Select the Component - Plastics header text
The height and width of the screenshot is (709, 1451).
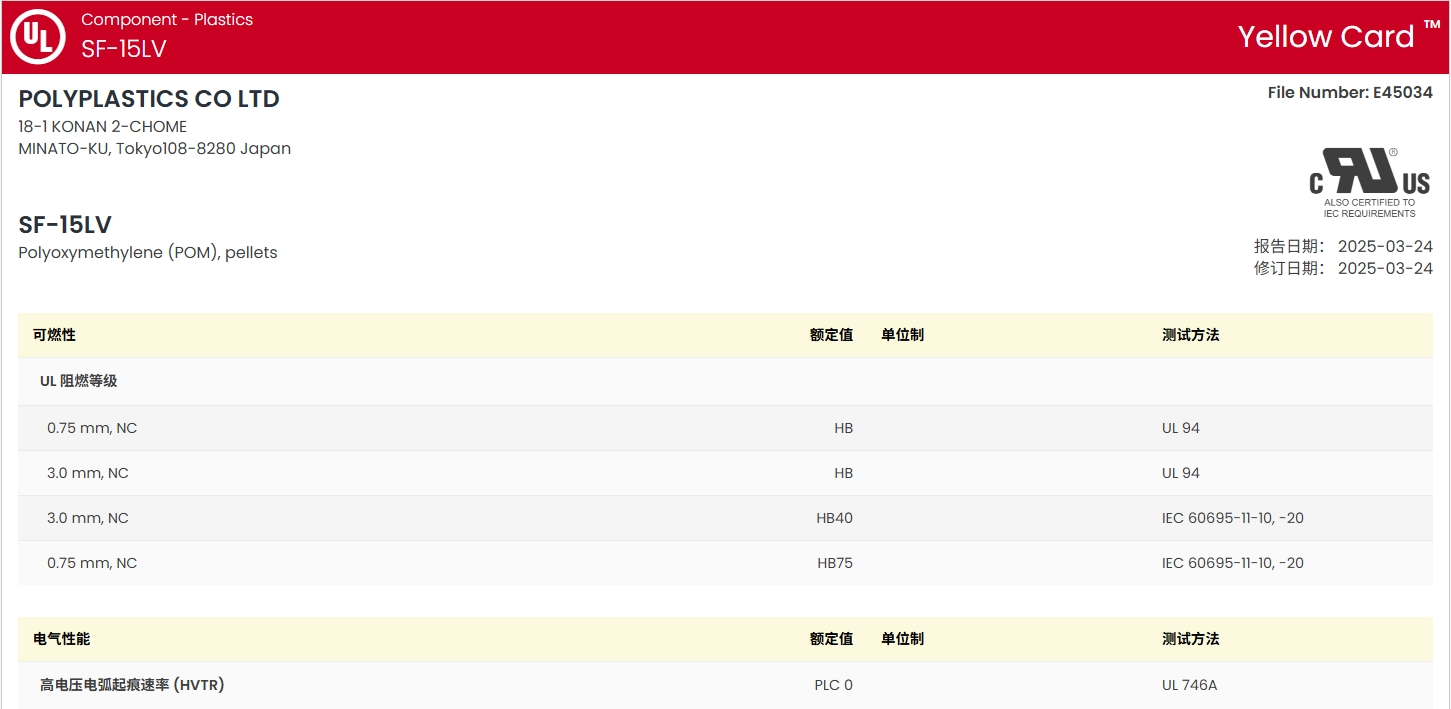167,19
